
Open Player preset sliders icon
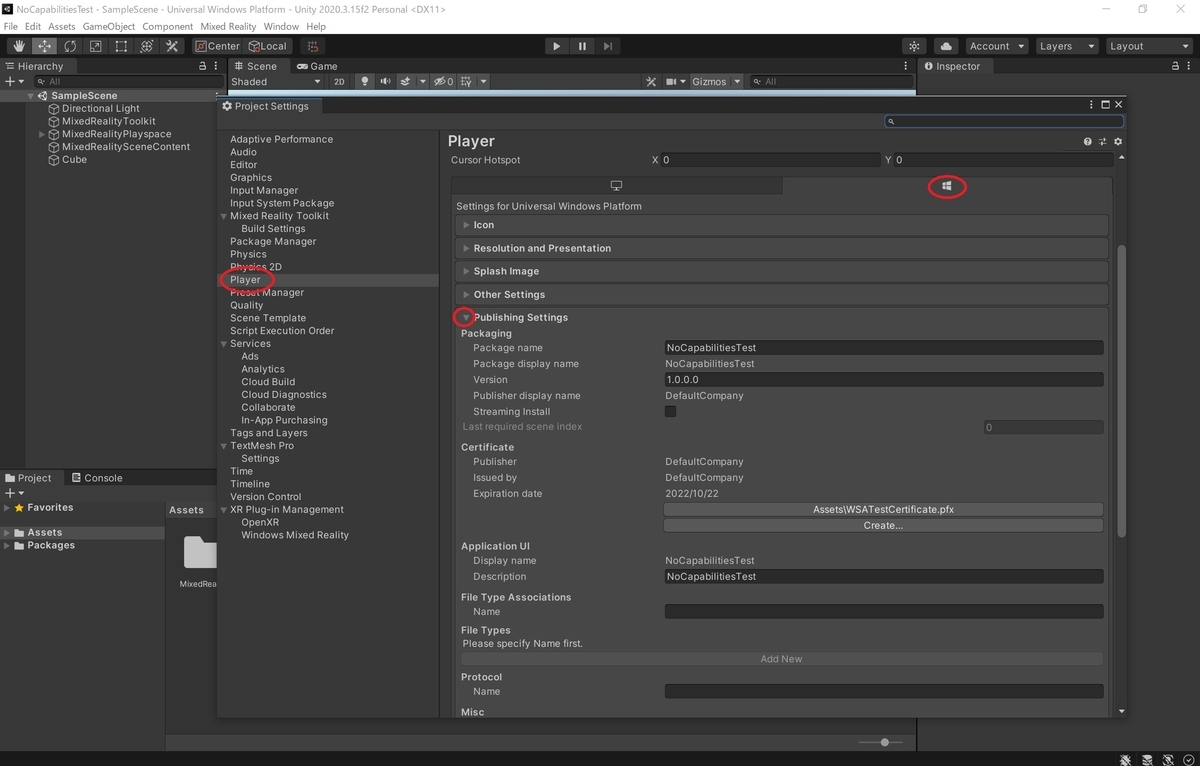coord(1102,142)
